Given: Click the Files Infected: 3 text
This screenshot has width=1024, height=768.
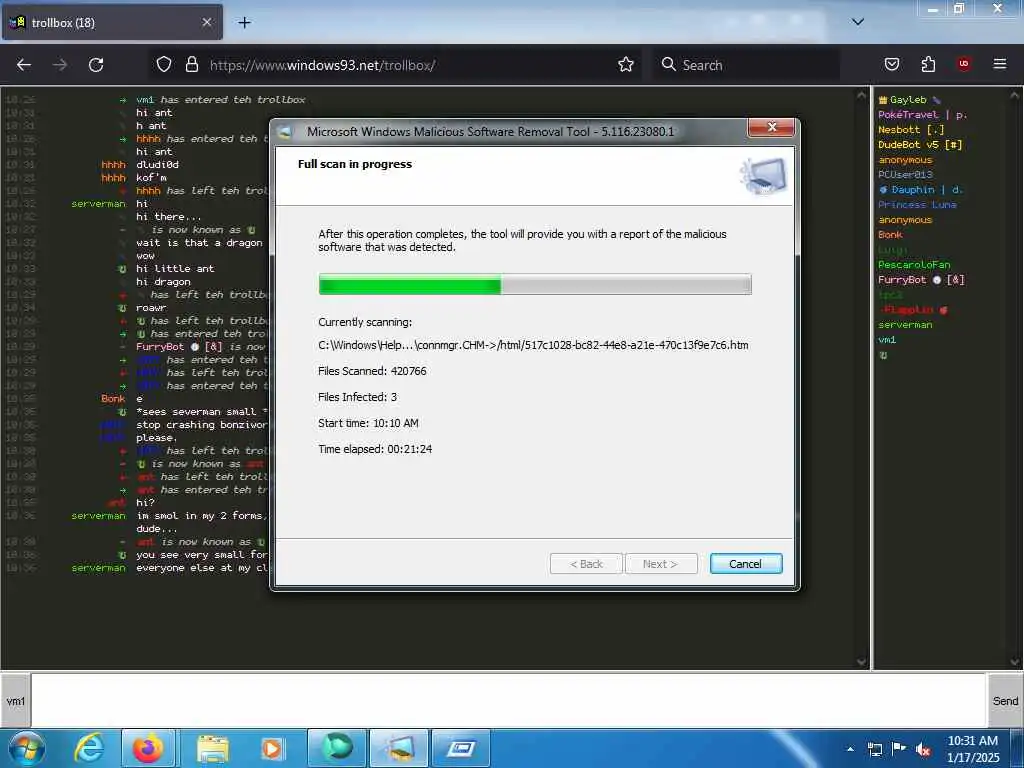Looking at the screenshot, I should (357, 397).
